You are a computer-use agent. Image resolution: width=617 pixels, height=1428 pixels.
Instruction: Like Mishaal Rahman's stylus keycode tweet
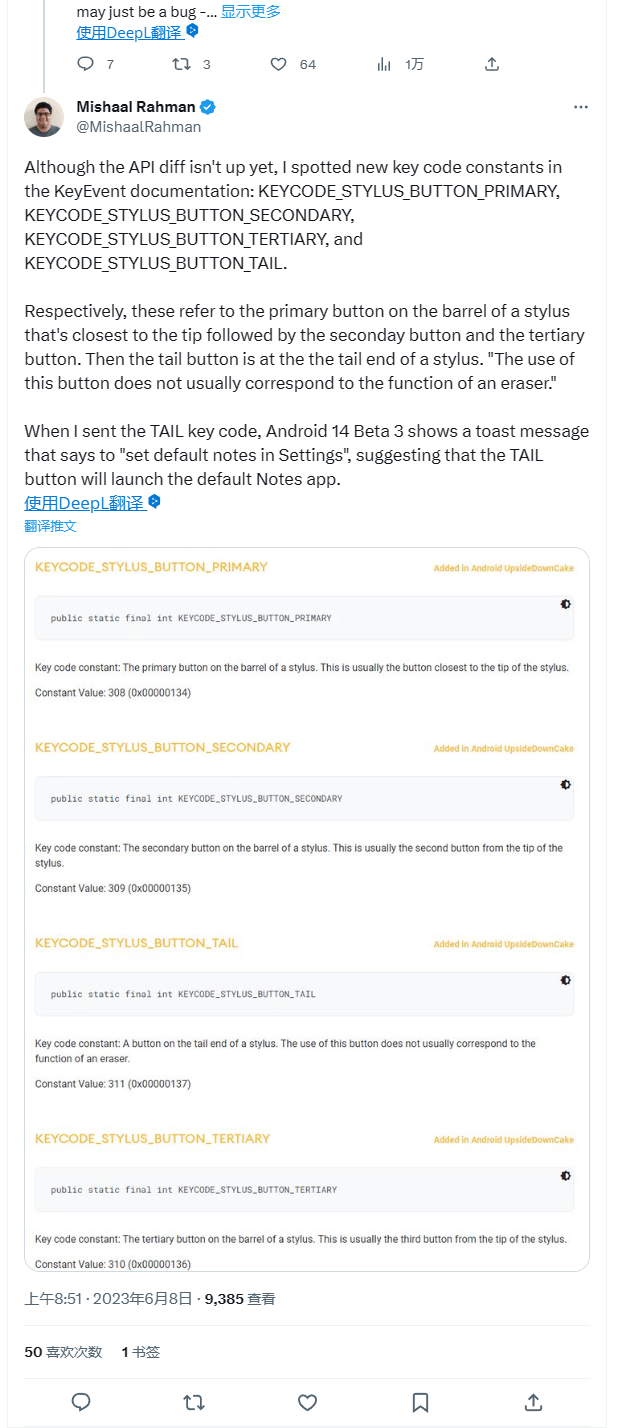point(308,1402)
